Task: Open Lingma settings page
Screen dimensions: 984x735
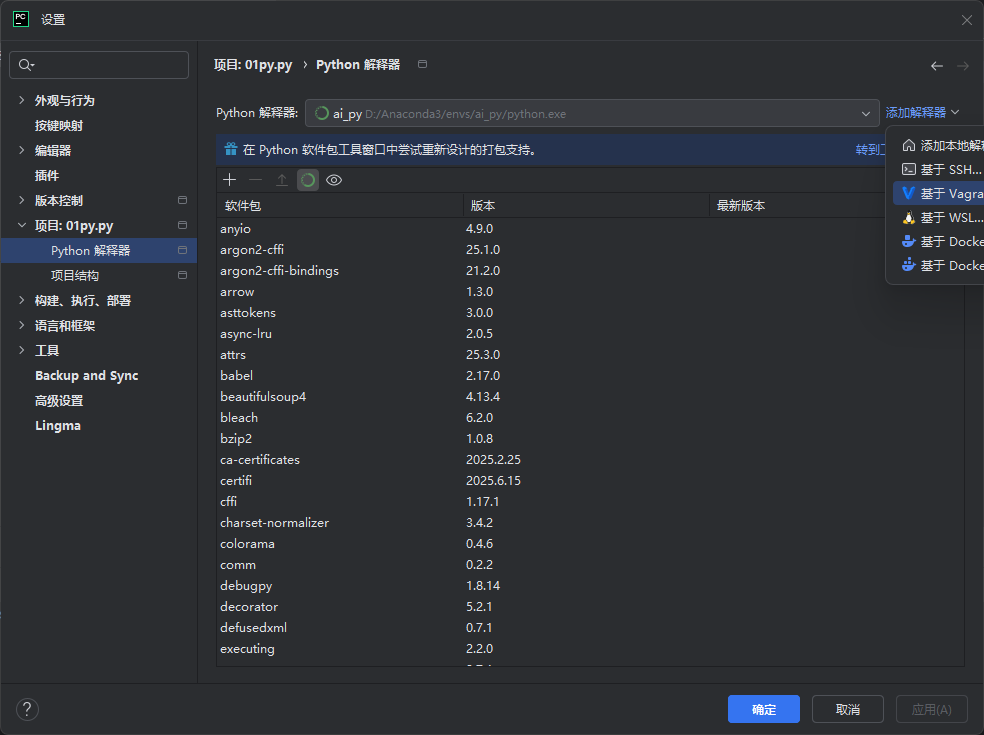Action: [x=58, y=426]
